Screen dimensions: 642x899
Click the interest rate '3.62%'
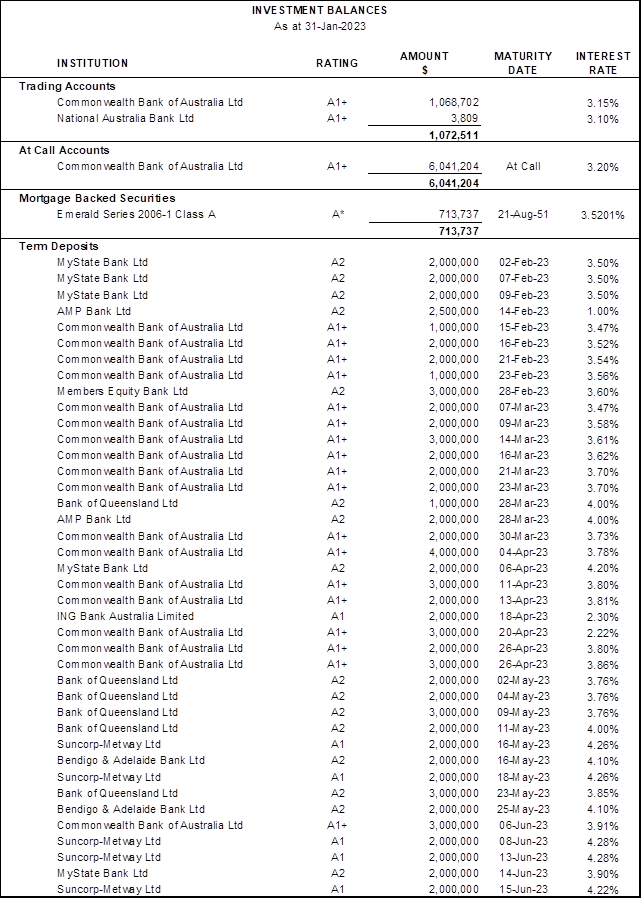[x=602, y=456]
